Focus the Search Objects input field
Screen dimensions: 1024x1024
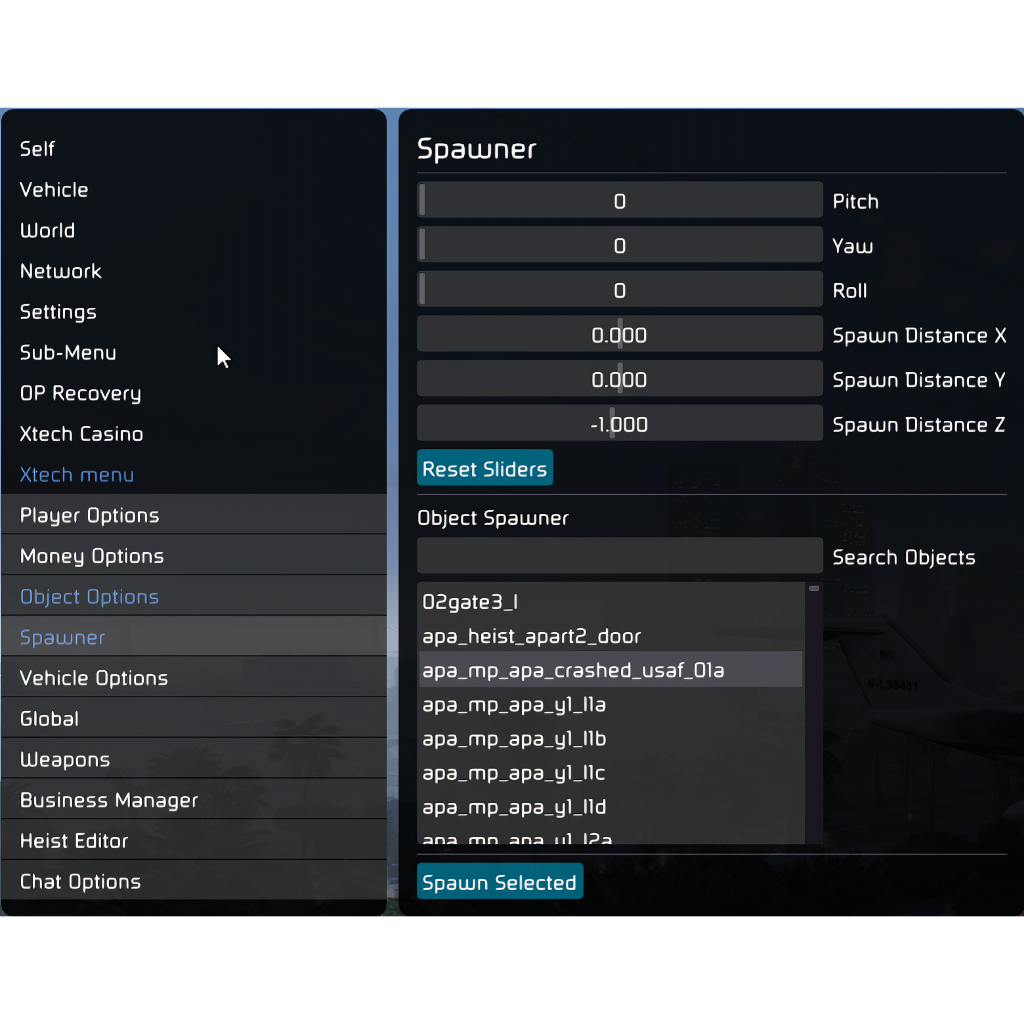click(x=619, y=556)
